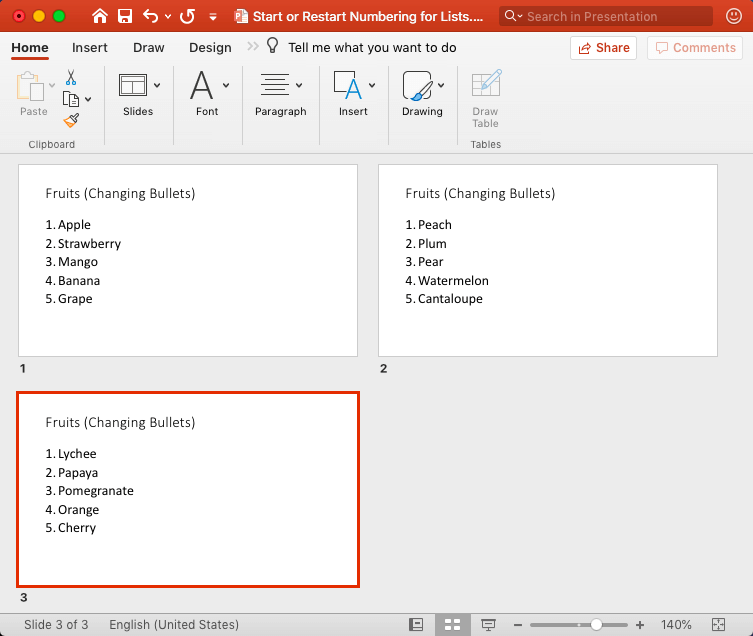Adjust the zoom slider handle
Viewport: 753px width, 636px height.
pyautogui.click(x=596, y=625)
